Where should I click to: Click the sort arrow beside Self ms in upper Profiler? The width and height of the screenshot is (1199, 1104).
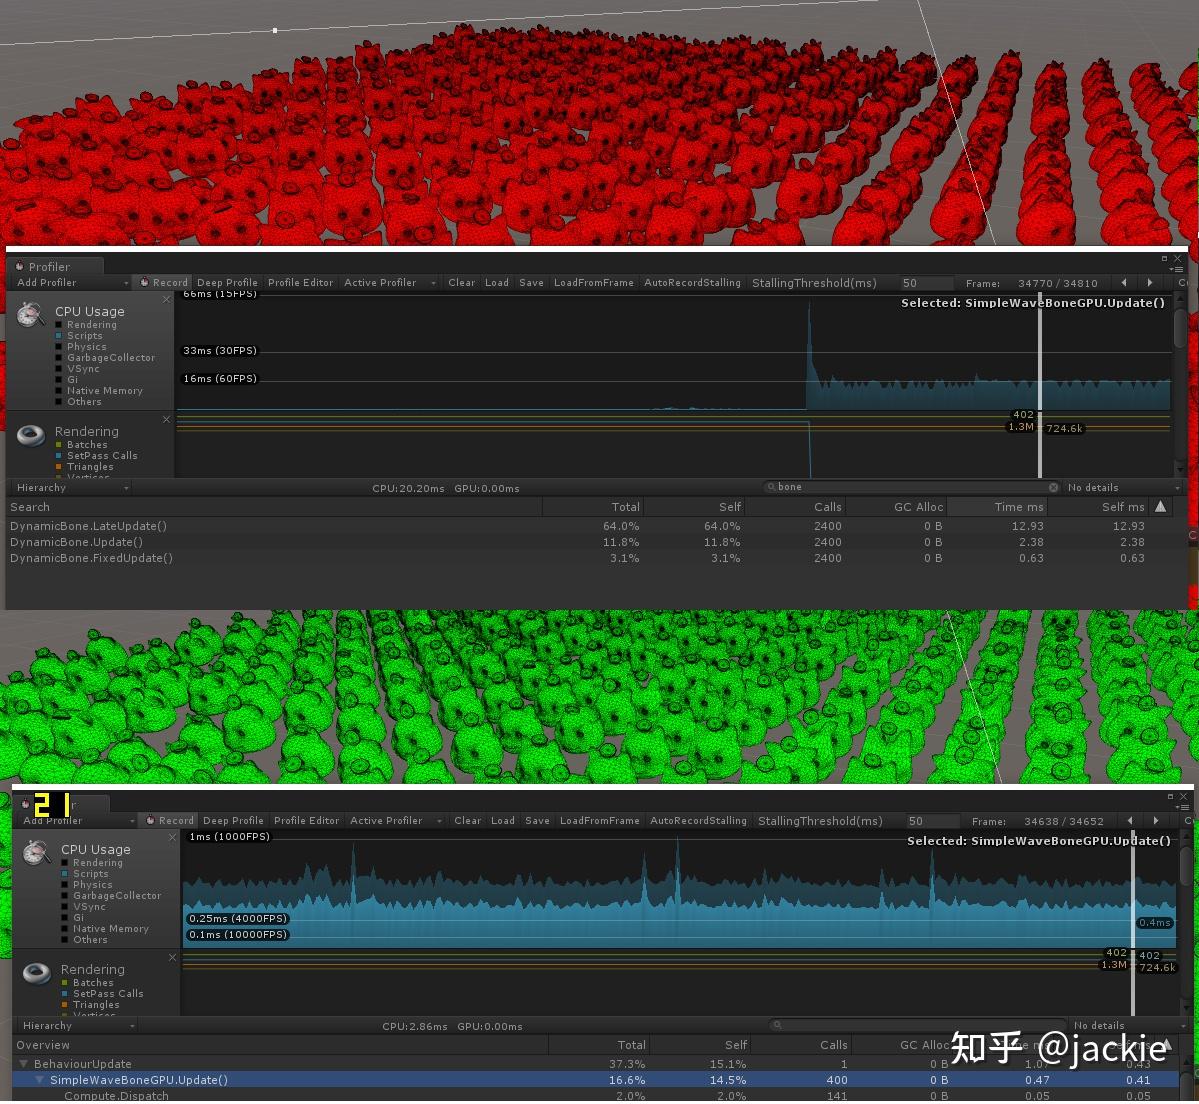tap(1161, 506)
